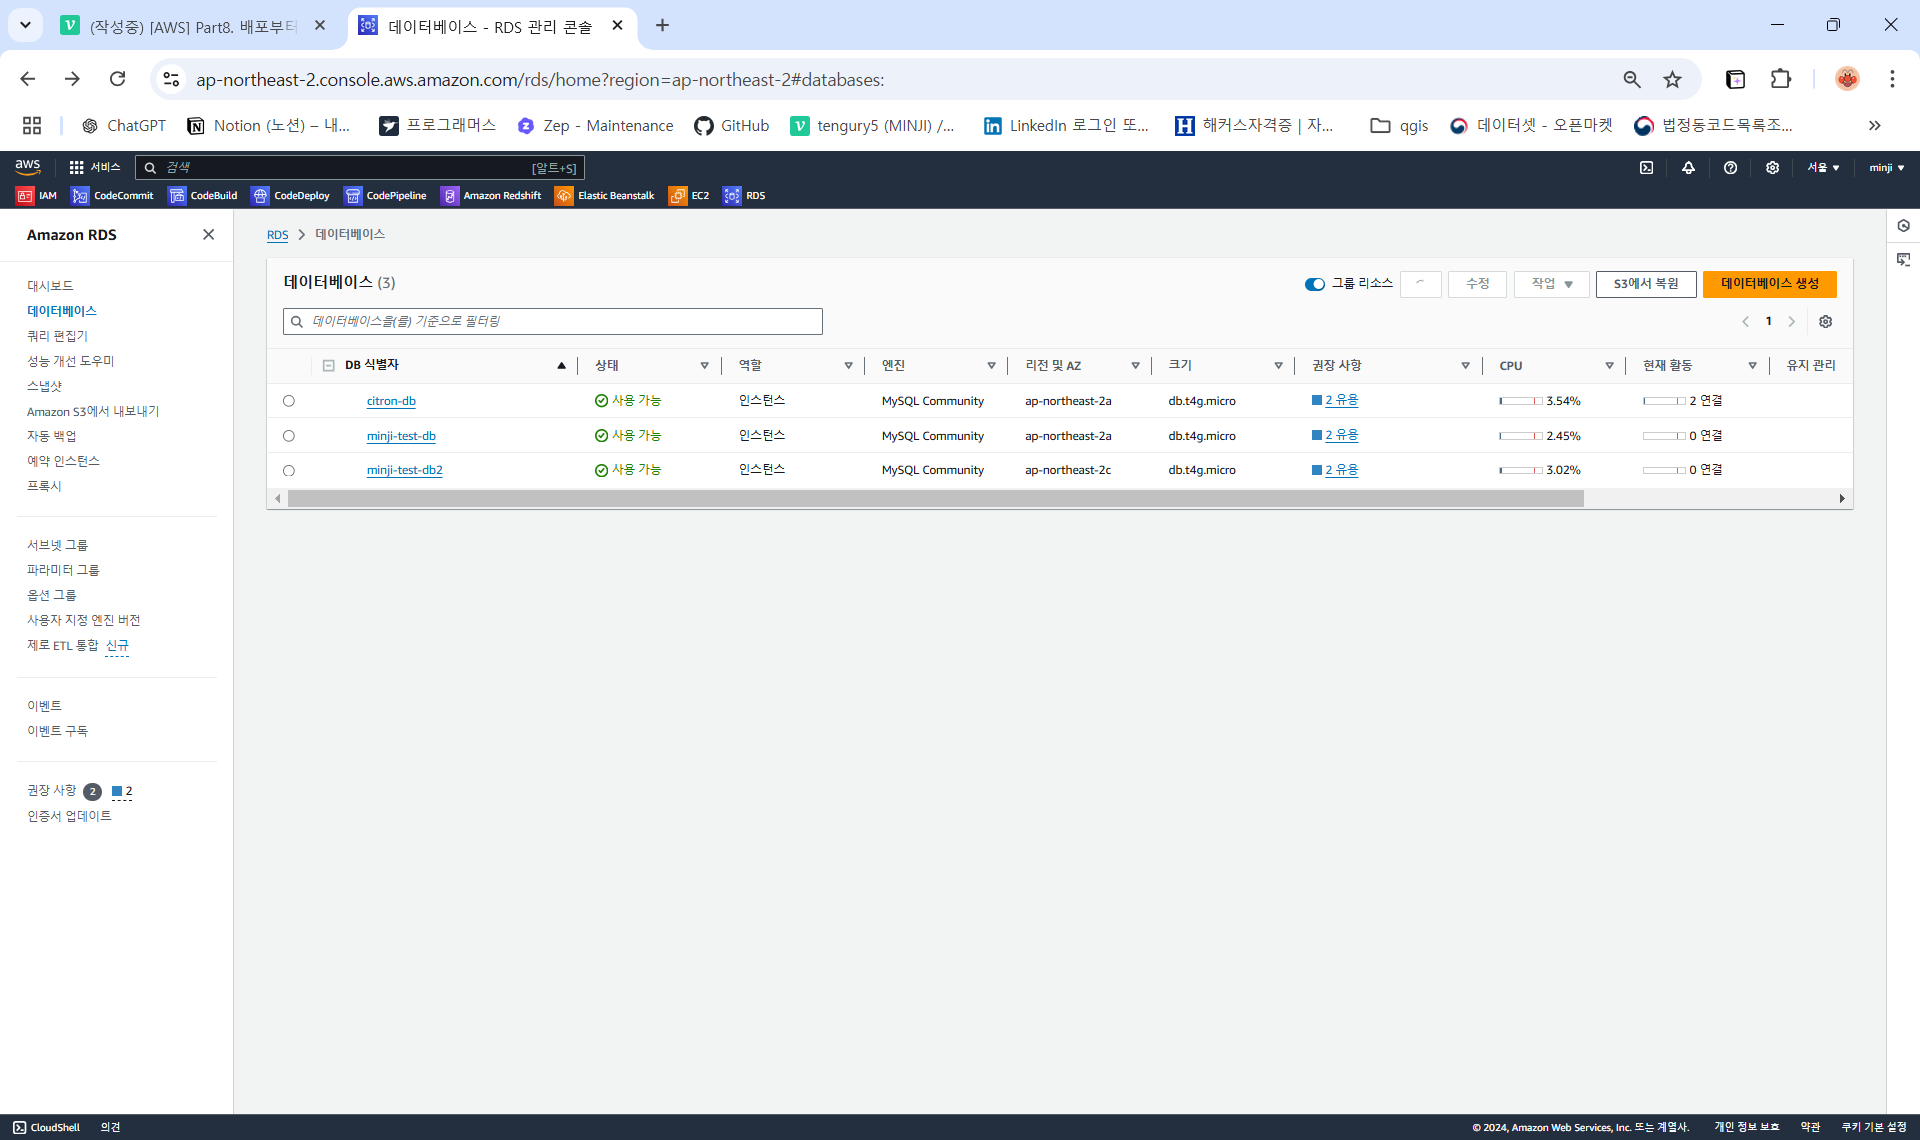
Task: Open the Amazon Redshift shortcut icon
Action: [450, 196]
